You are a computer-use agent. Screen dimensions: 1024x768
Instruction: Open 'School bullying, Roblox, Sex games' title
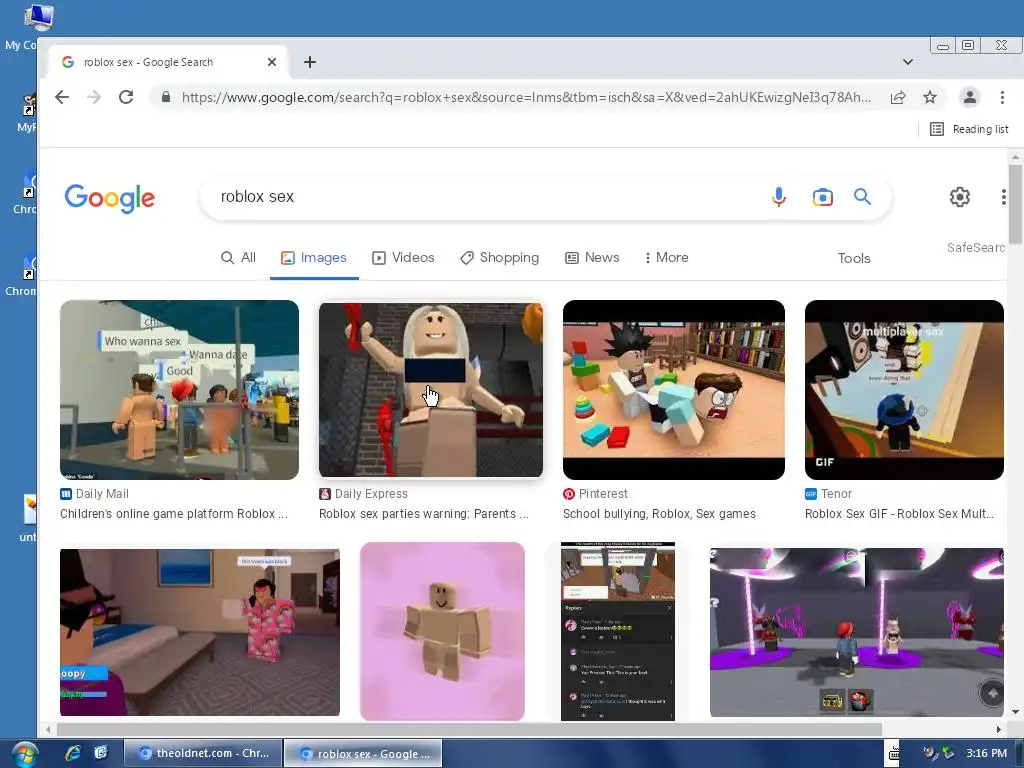click(x=659, y=514)
